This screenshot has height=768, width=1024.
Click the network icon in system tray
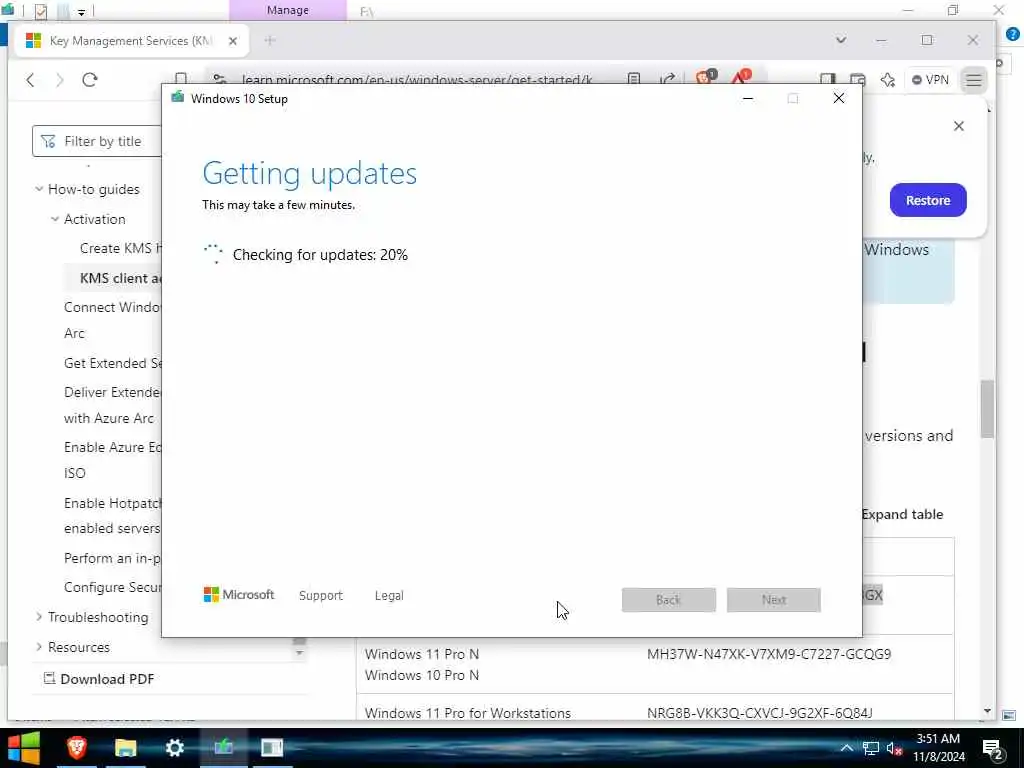(x=871, y=748)
